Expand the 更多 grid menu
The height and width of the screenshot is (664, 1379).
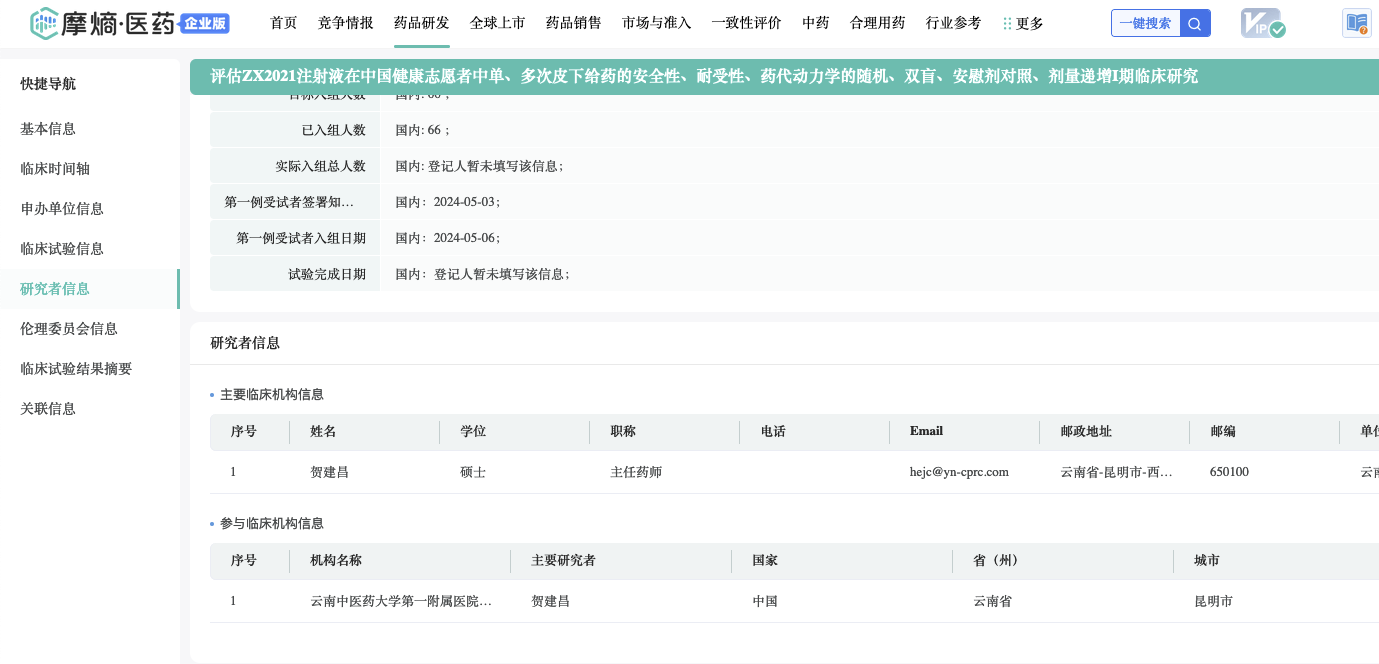(x=1023, y=23)
